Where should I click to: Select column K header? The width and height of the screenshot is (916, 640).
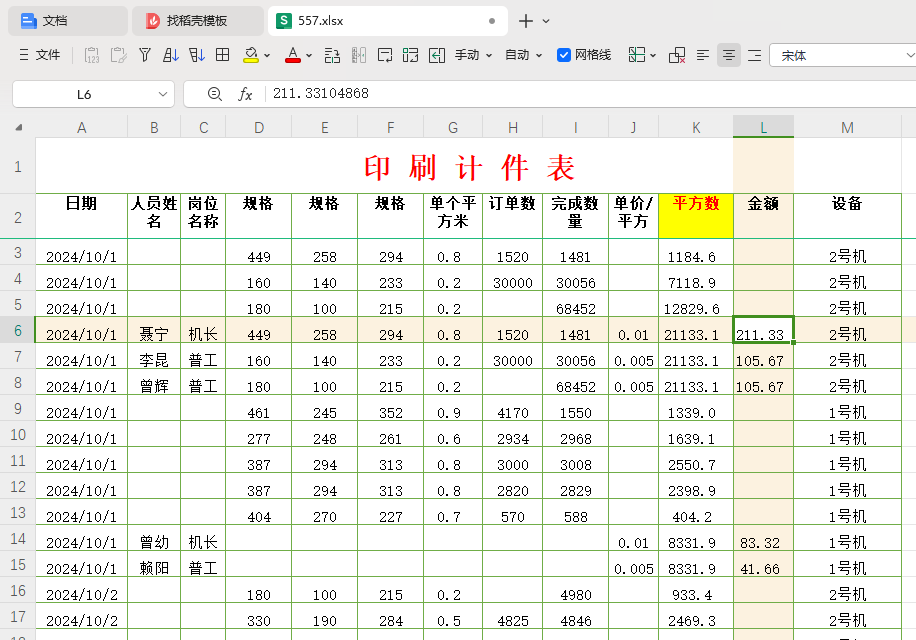click(x=696, y=127)
